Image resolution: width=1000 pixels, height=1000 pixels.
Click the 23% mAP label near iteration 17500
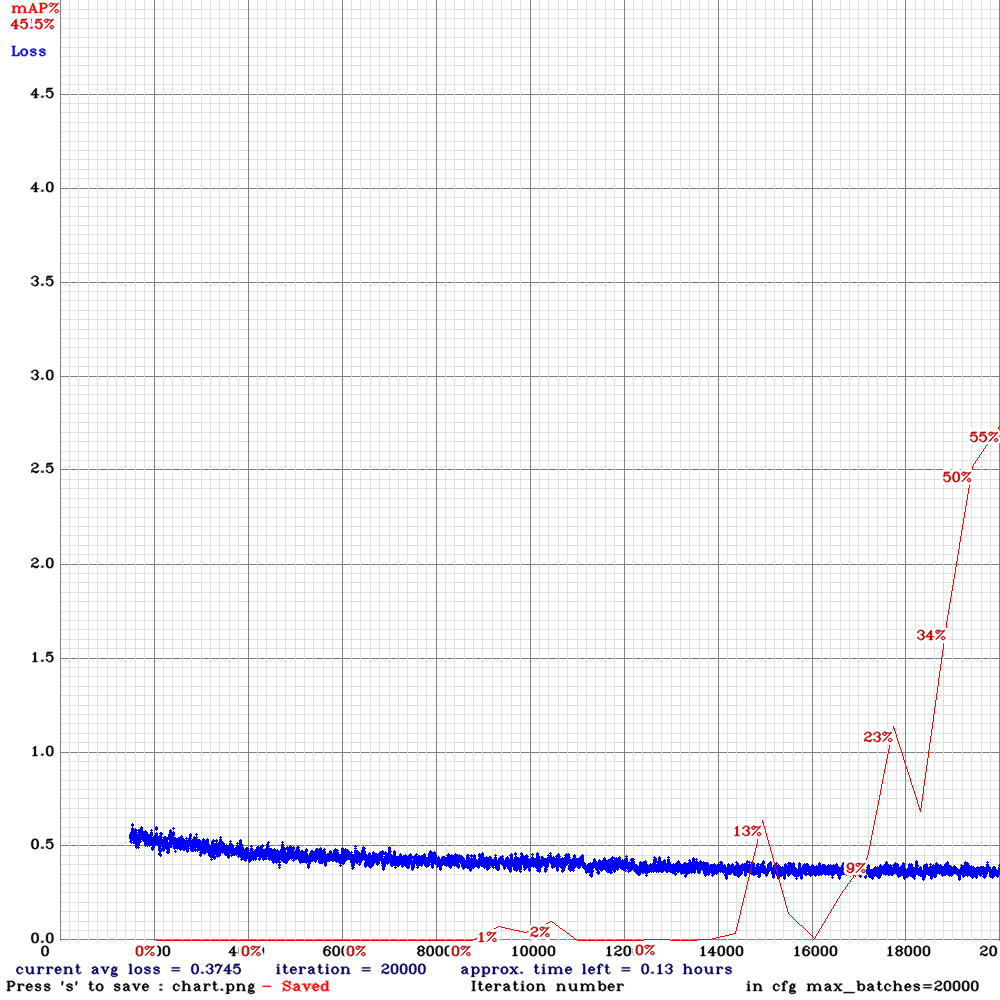pyautogui.click(x=876, y=735)
